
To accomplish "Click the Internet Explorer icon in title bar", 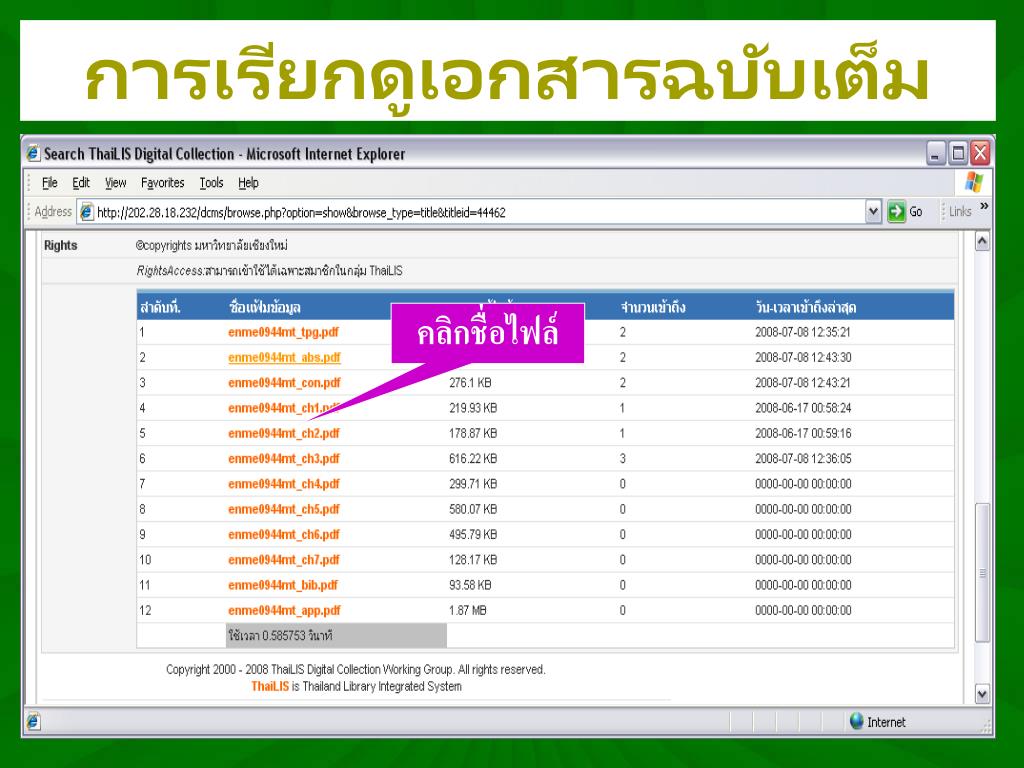I will click(x=33, y=154).
